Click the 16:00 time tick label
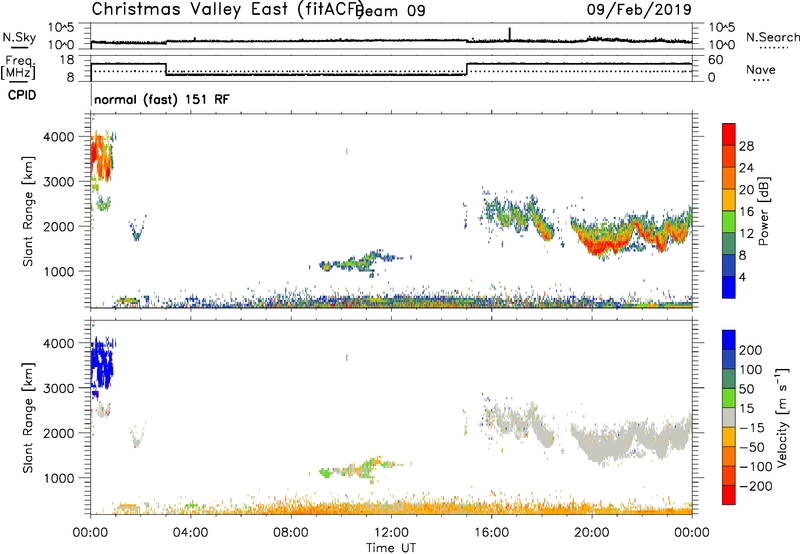Image resolution: width=800 pixels, height=554 pixels. pos(491,533)
